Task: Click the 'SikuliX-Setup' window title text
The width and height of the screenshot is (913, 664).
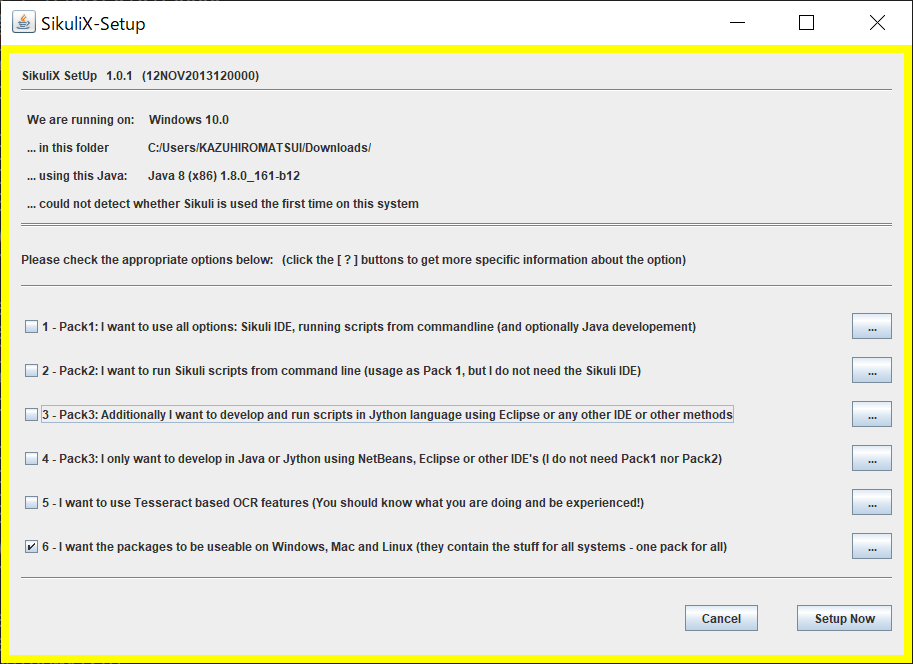Action: (x=93, y=24)
